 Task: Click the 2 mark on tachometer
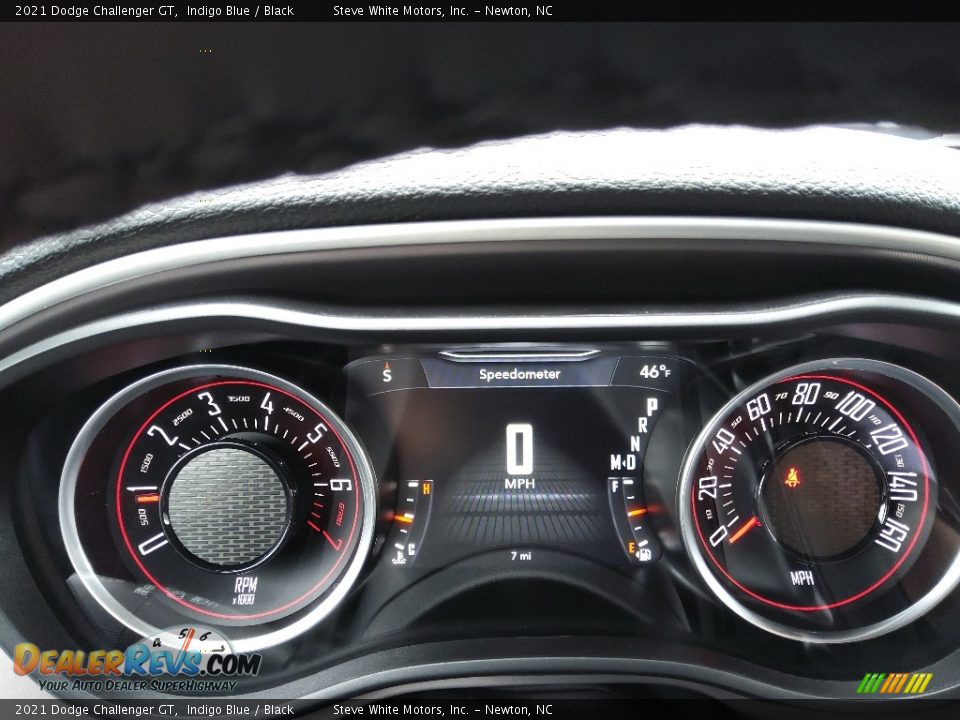pos(162,434)
